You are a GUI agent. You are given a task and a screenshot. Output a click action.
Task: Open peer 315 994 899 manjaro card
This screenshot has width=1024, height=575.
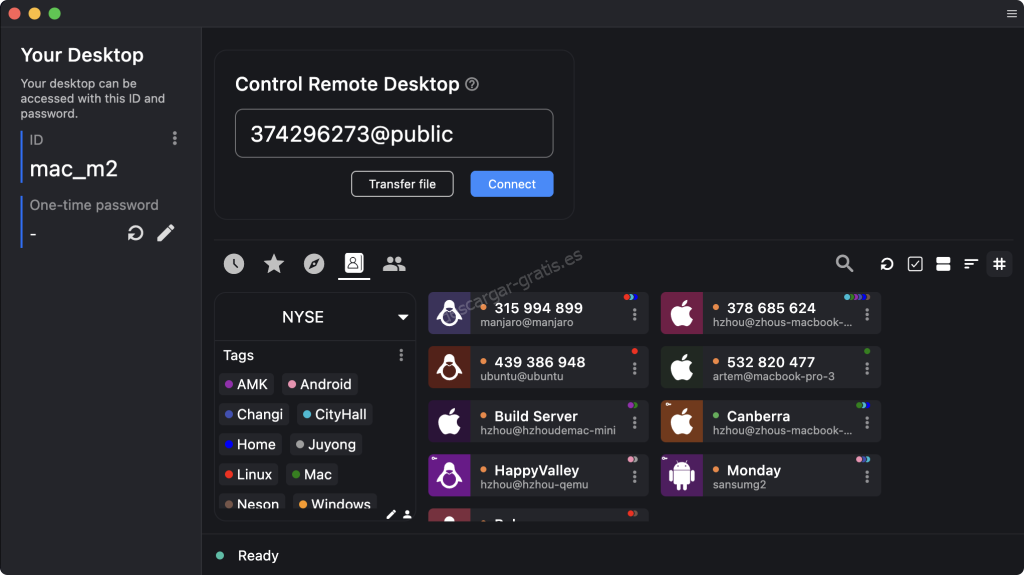[538, 313]
